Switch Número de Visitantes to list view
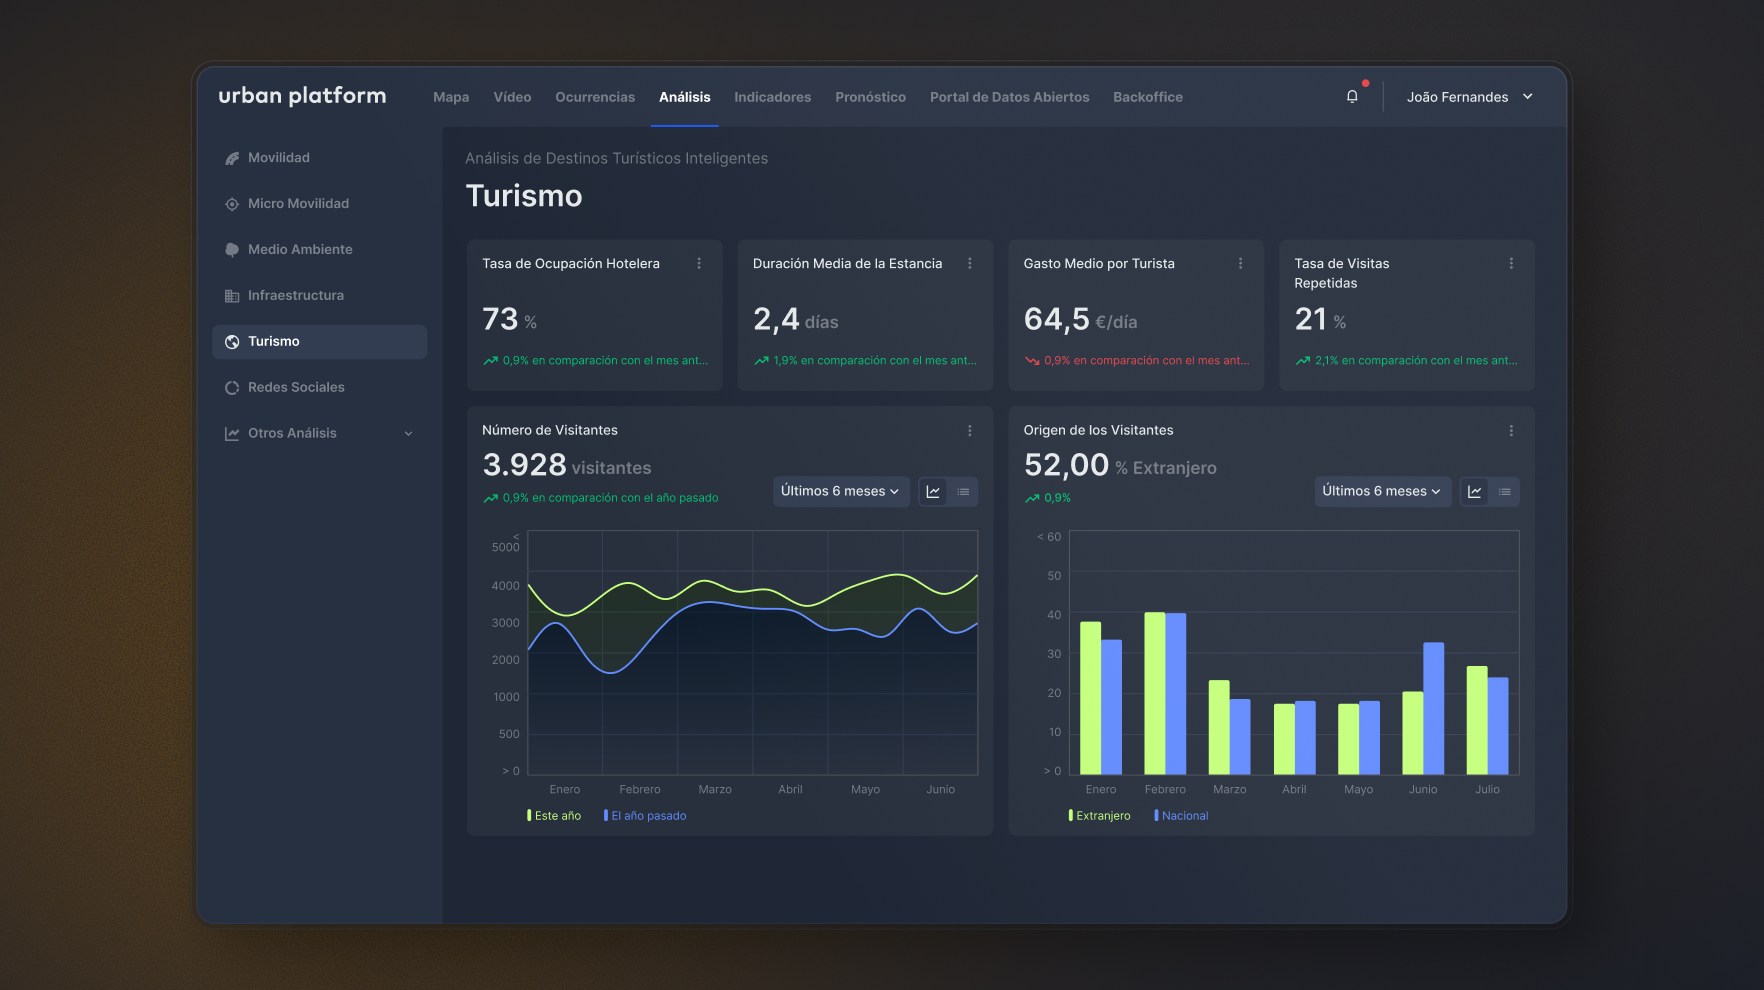This screenshot has height=990, width=1764. click(963, 492)
